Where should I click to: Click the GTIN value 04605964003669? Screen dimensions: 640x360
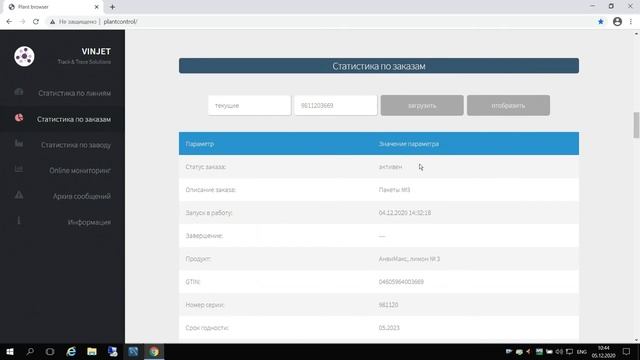click(401, 282)
